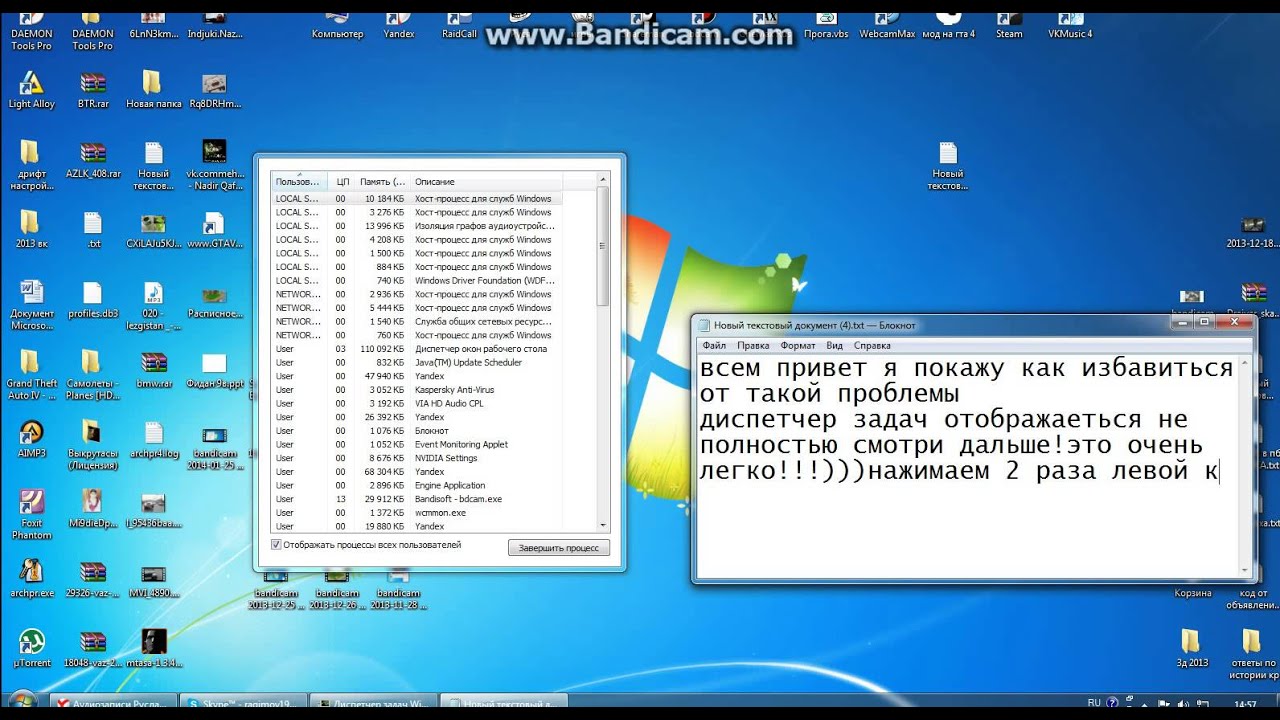This screenshot has width=1280, height=720.
Task: Open Новый текстов... file right of Task Manager
Action: [x=947, y=164]
